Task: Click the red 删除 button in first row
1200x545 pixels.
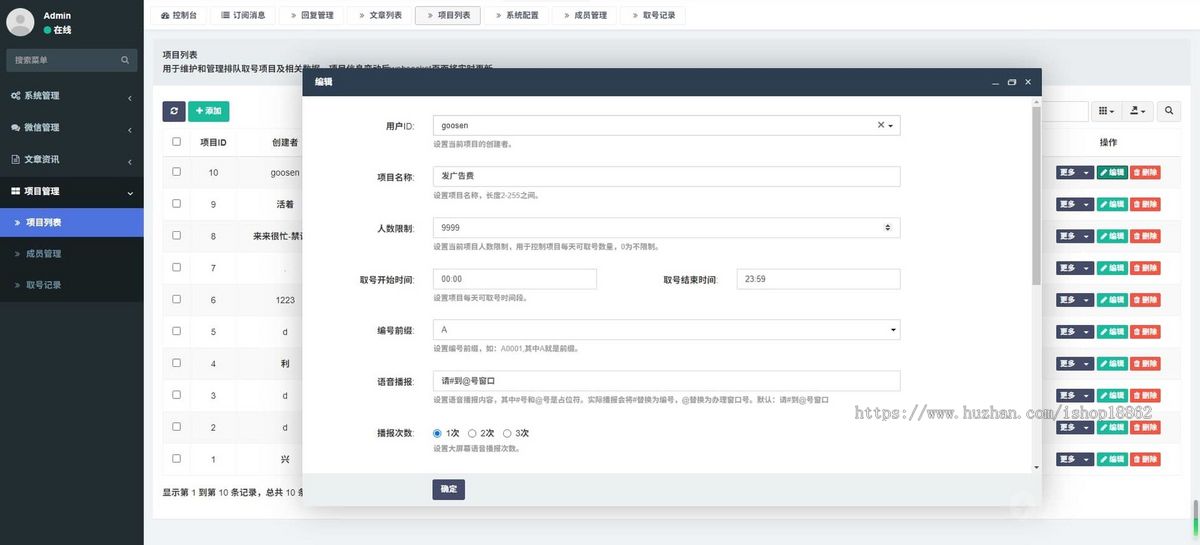Action: pos(1145,173)
